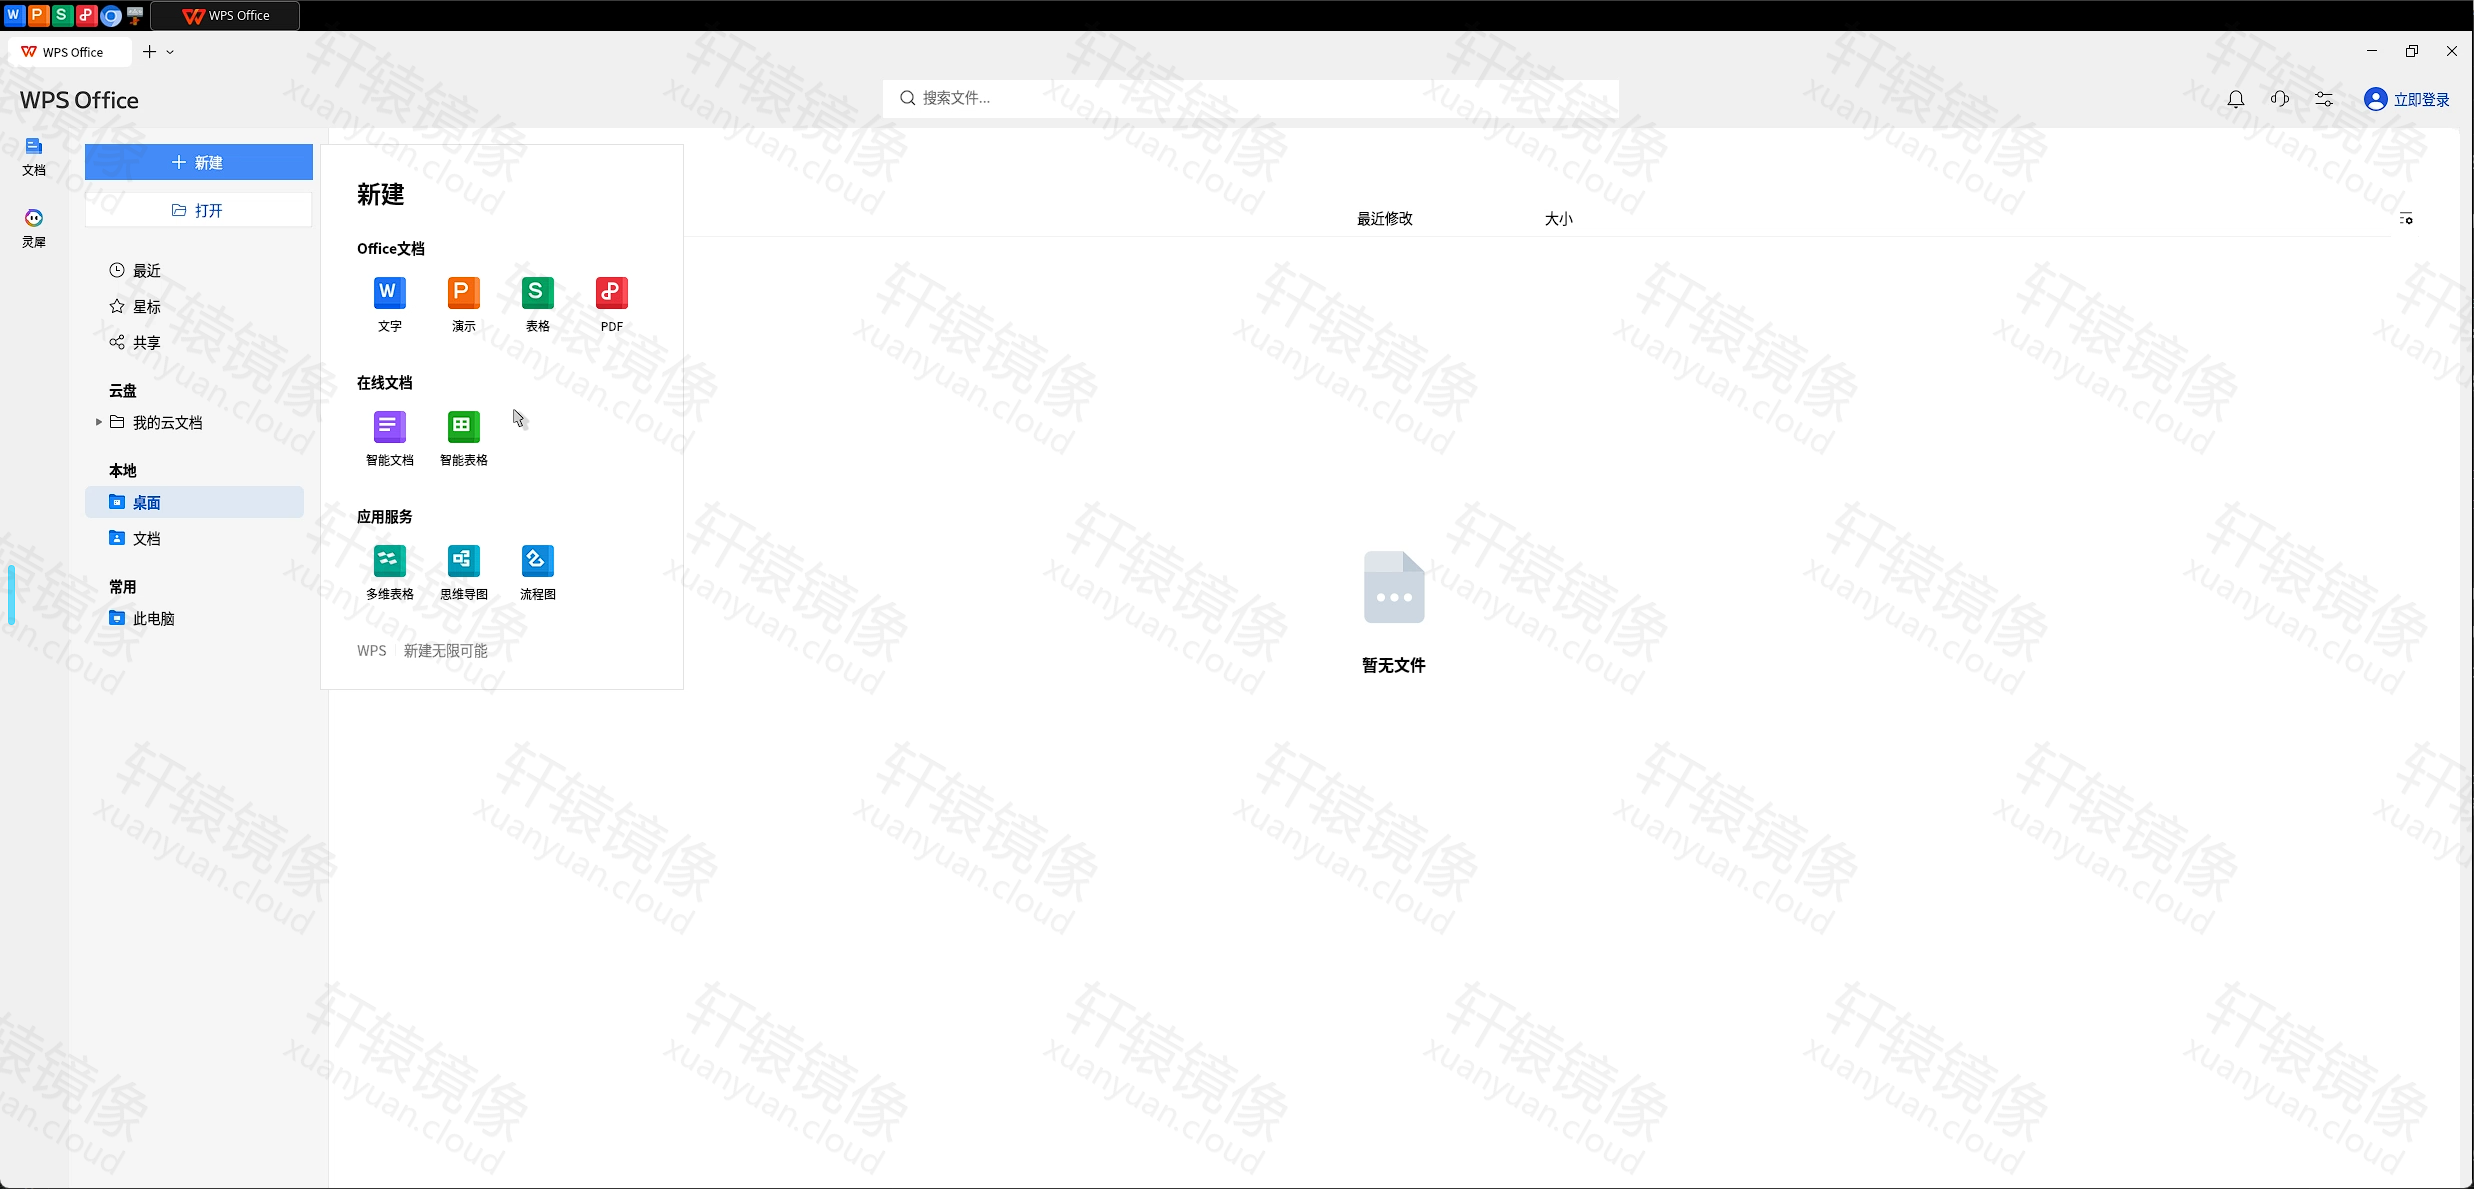2474x1189 pixels.
Task: Open the global settings sliders icon
Action: coord(2324,99)
